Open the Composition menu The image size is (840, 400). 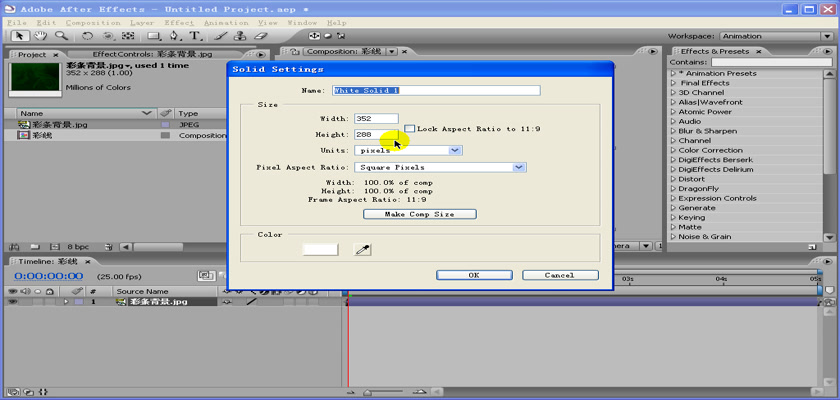[x=93, y=23]
